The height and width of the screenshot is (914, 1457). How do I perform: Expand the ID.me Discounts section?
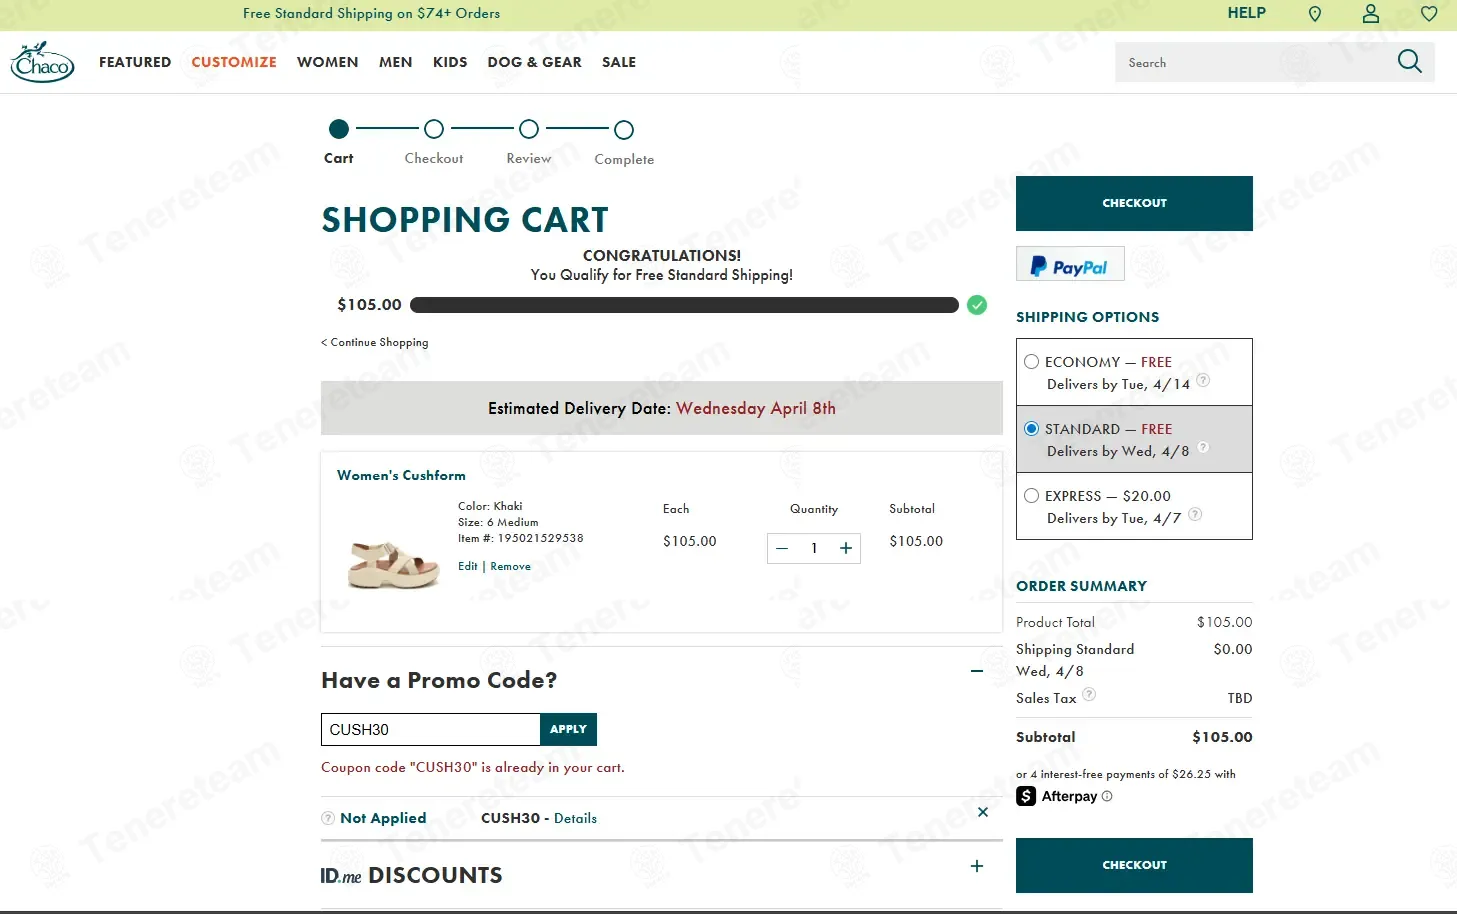(x=977, y=866)
